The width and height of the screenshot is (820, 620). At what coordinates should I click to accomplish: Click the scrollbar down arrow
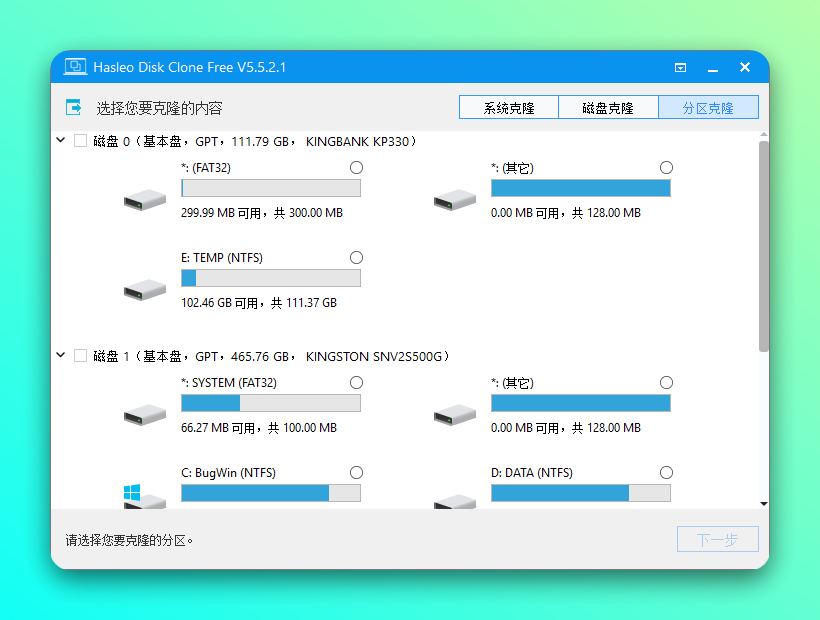(x=764, y=504)
